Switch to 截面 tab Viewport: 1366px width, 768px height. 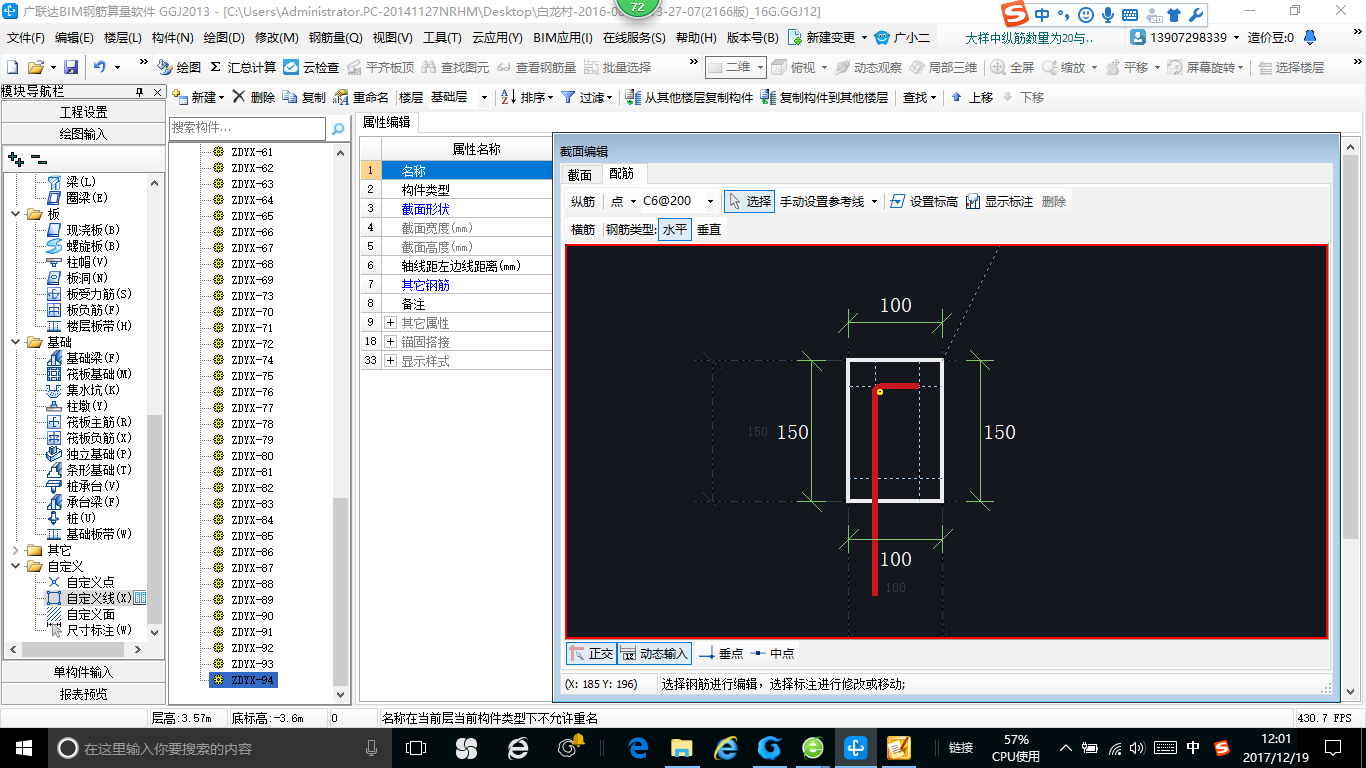click(580, 174)
